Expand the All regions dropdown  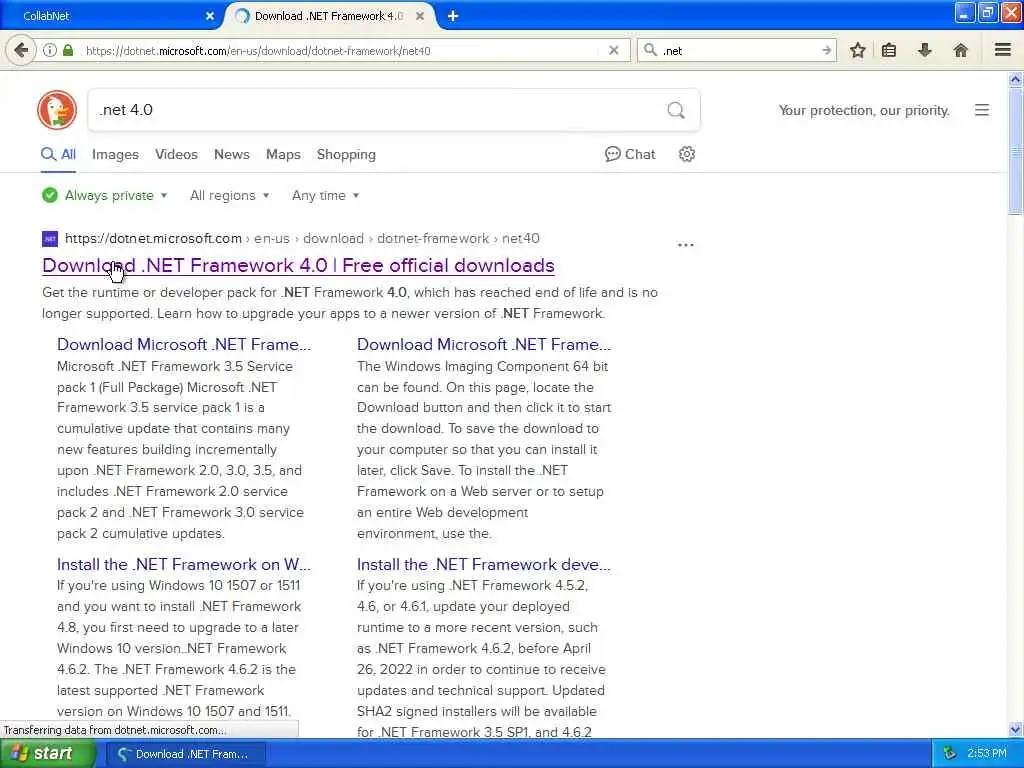[229, 195]
